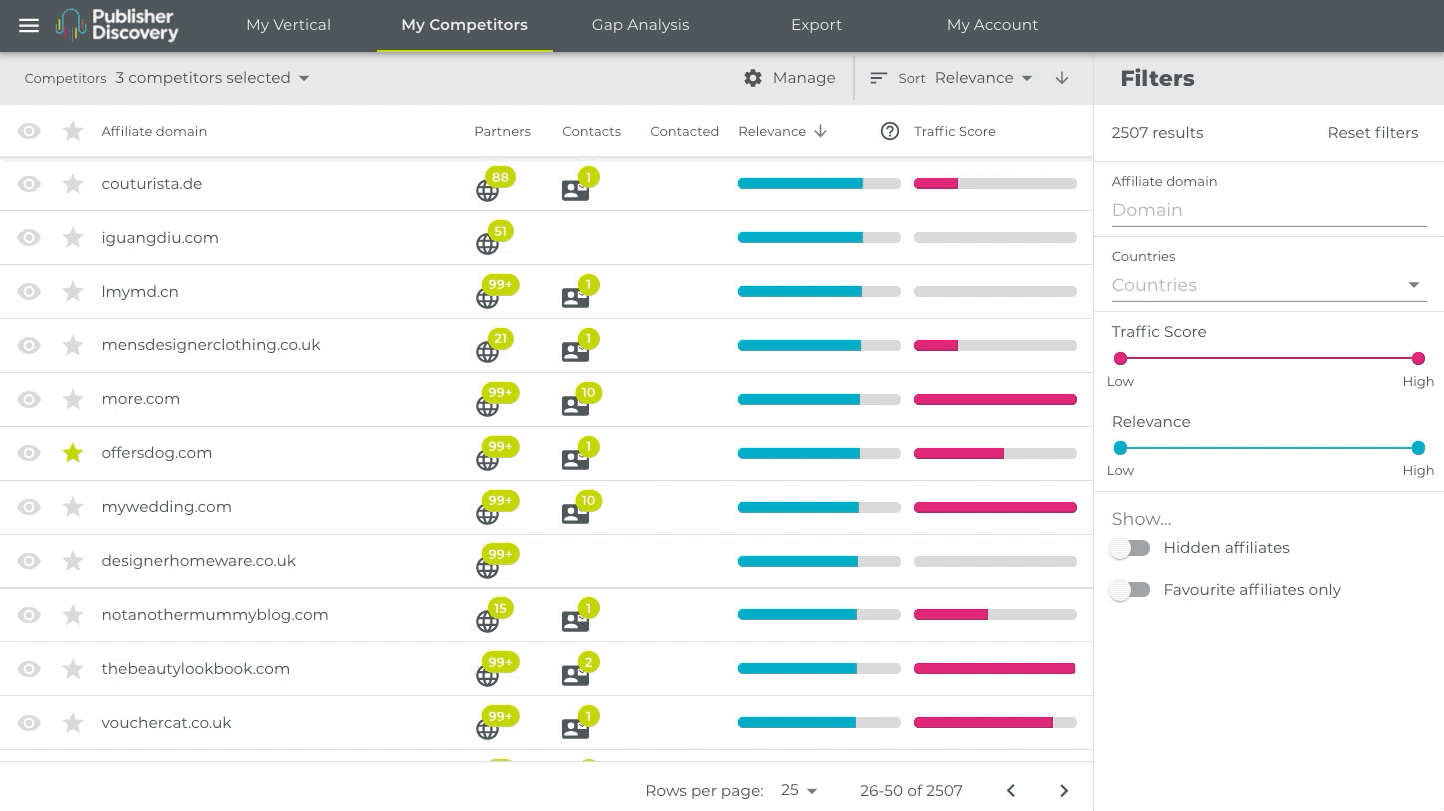
Task: Sort by Relevance column header
Action: point(782,131)
